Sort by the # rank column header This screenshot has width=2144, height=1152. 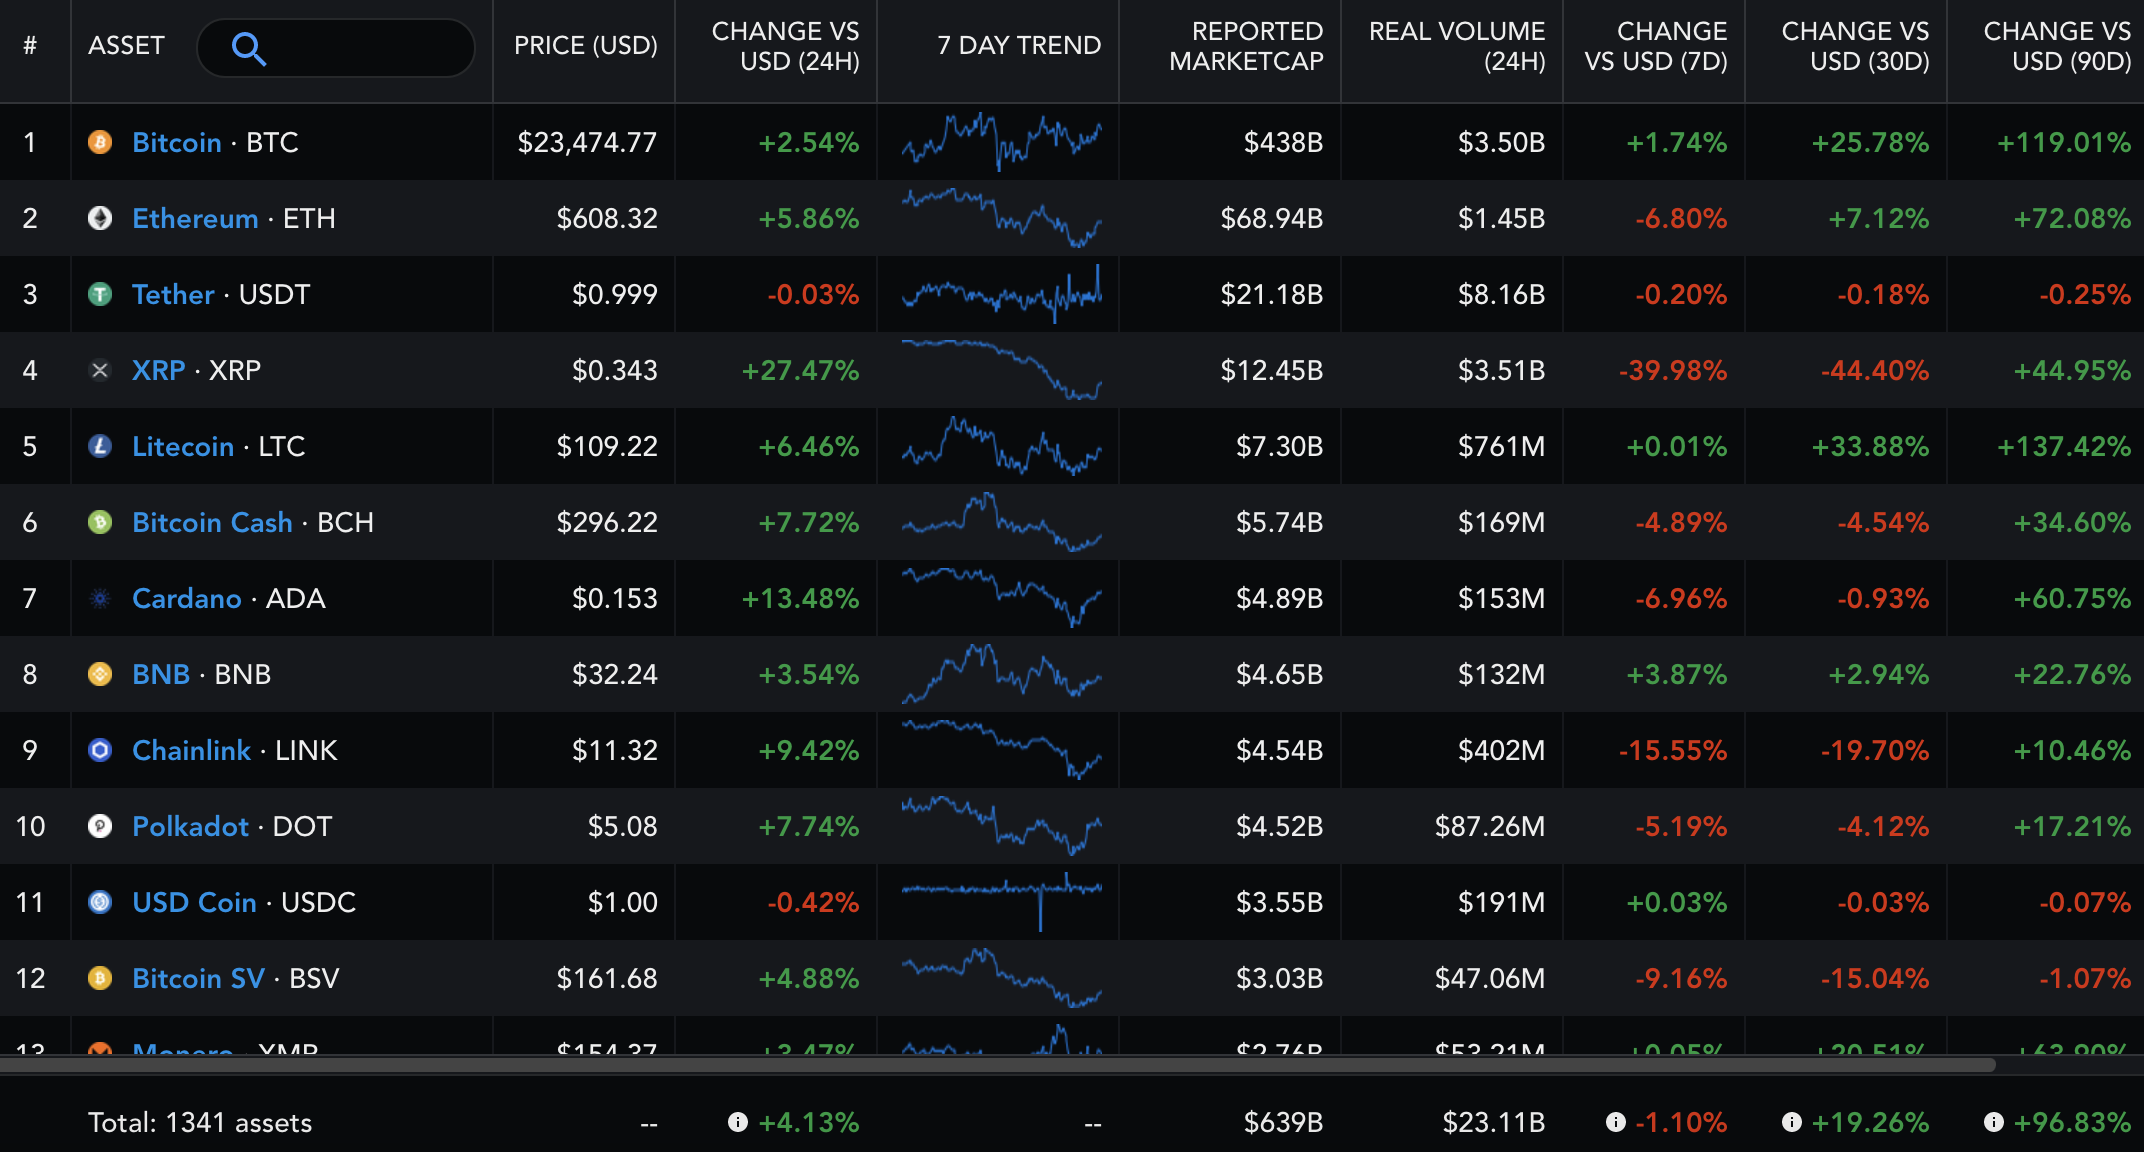[x=30, y=46]
